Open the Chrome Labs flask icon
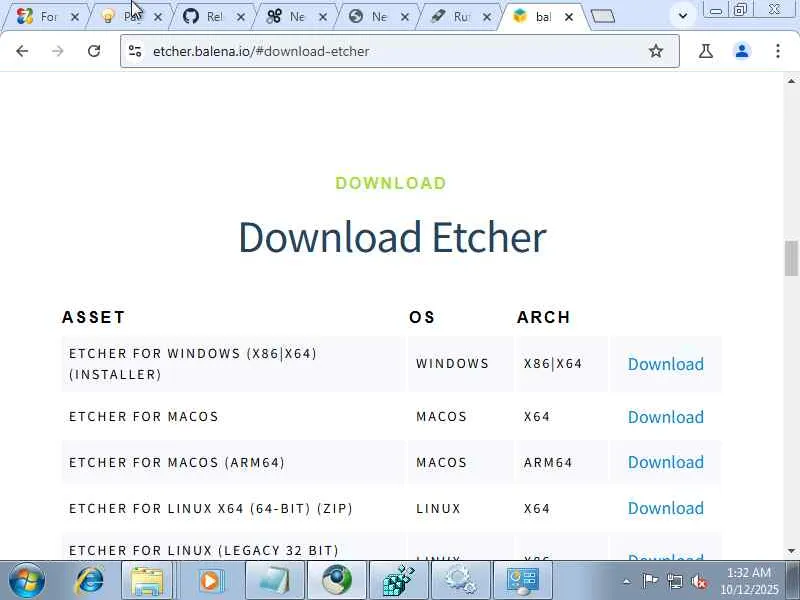 click(706, 51)
